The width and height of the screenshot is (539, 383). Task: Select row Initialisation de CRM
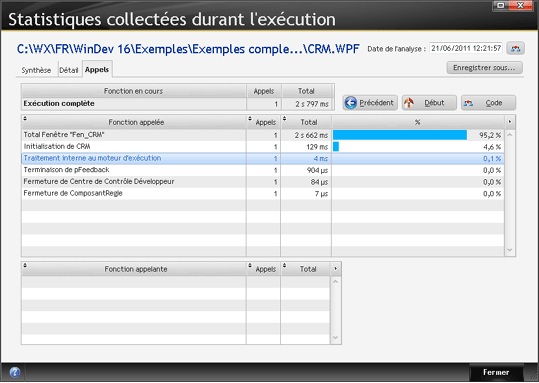point(263,147)
